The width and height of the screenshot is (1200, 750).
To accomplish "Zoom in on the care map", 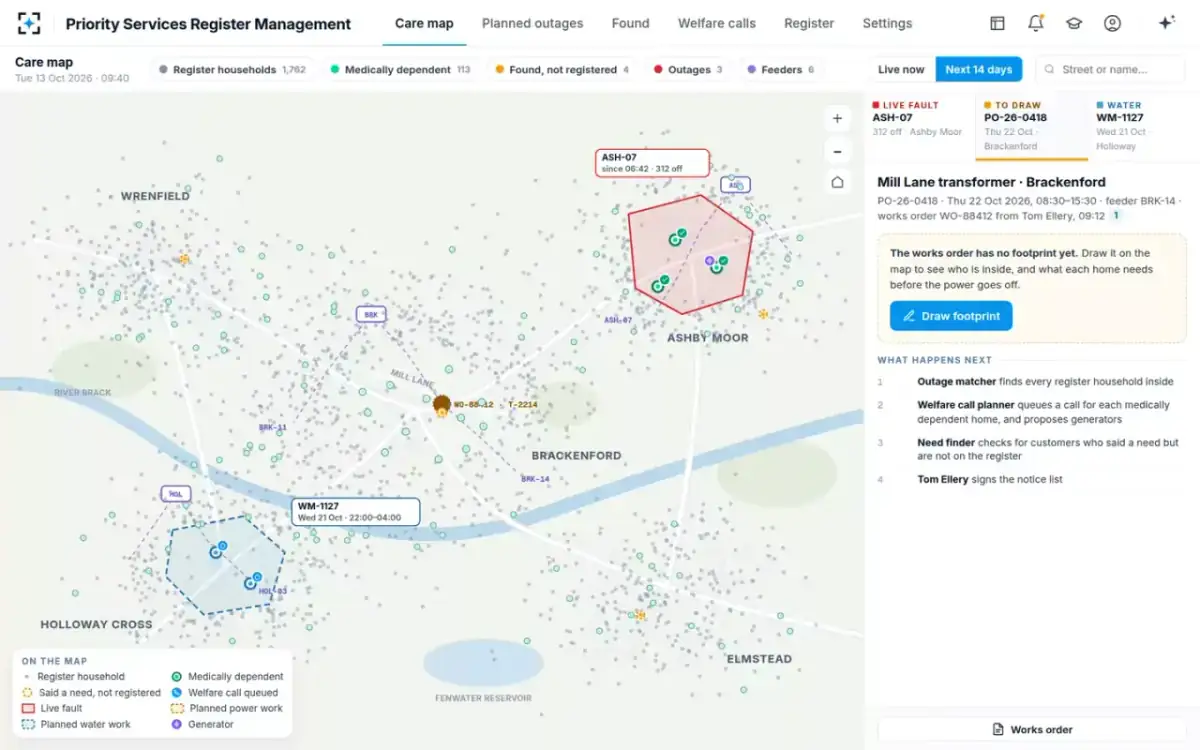I will coord(837,118).
